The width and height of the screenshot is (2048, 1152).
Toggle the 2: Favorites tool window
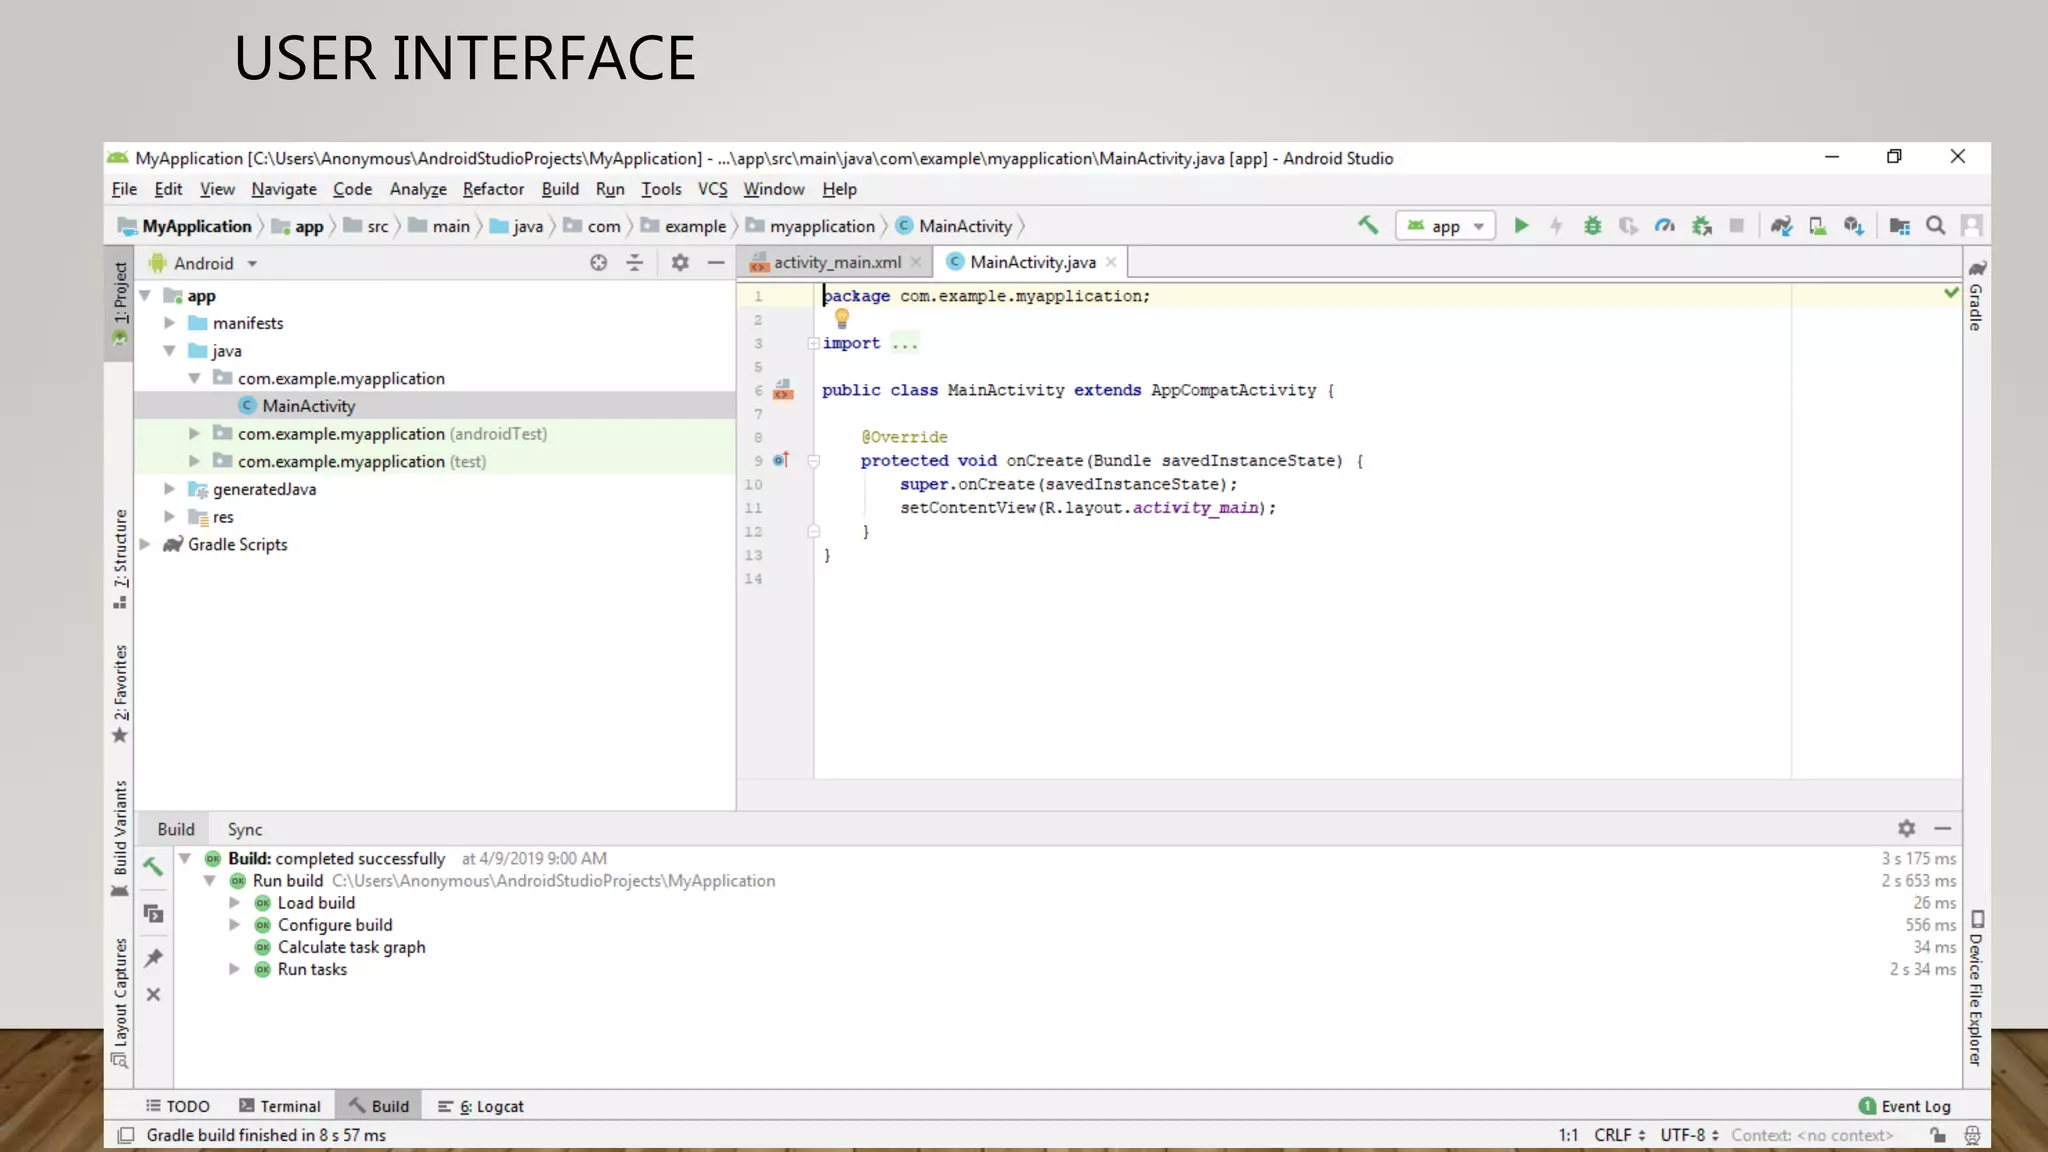tap(120, 693)
